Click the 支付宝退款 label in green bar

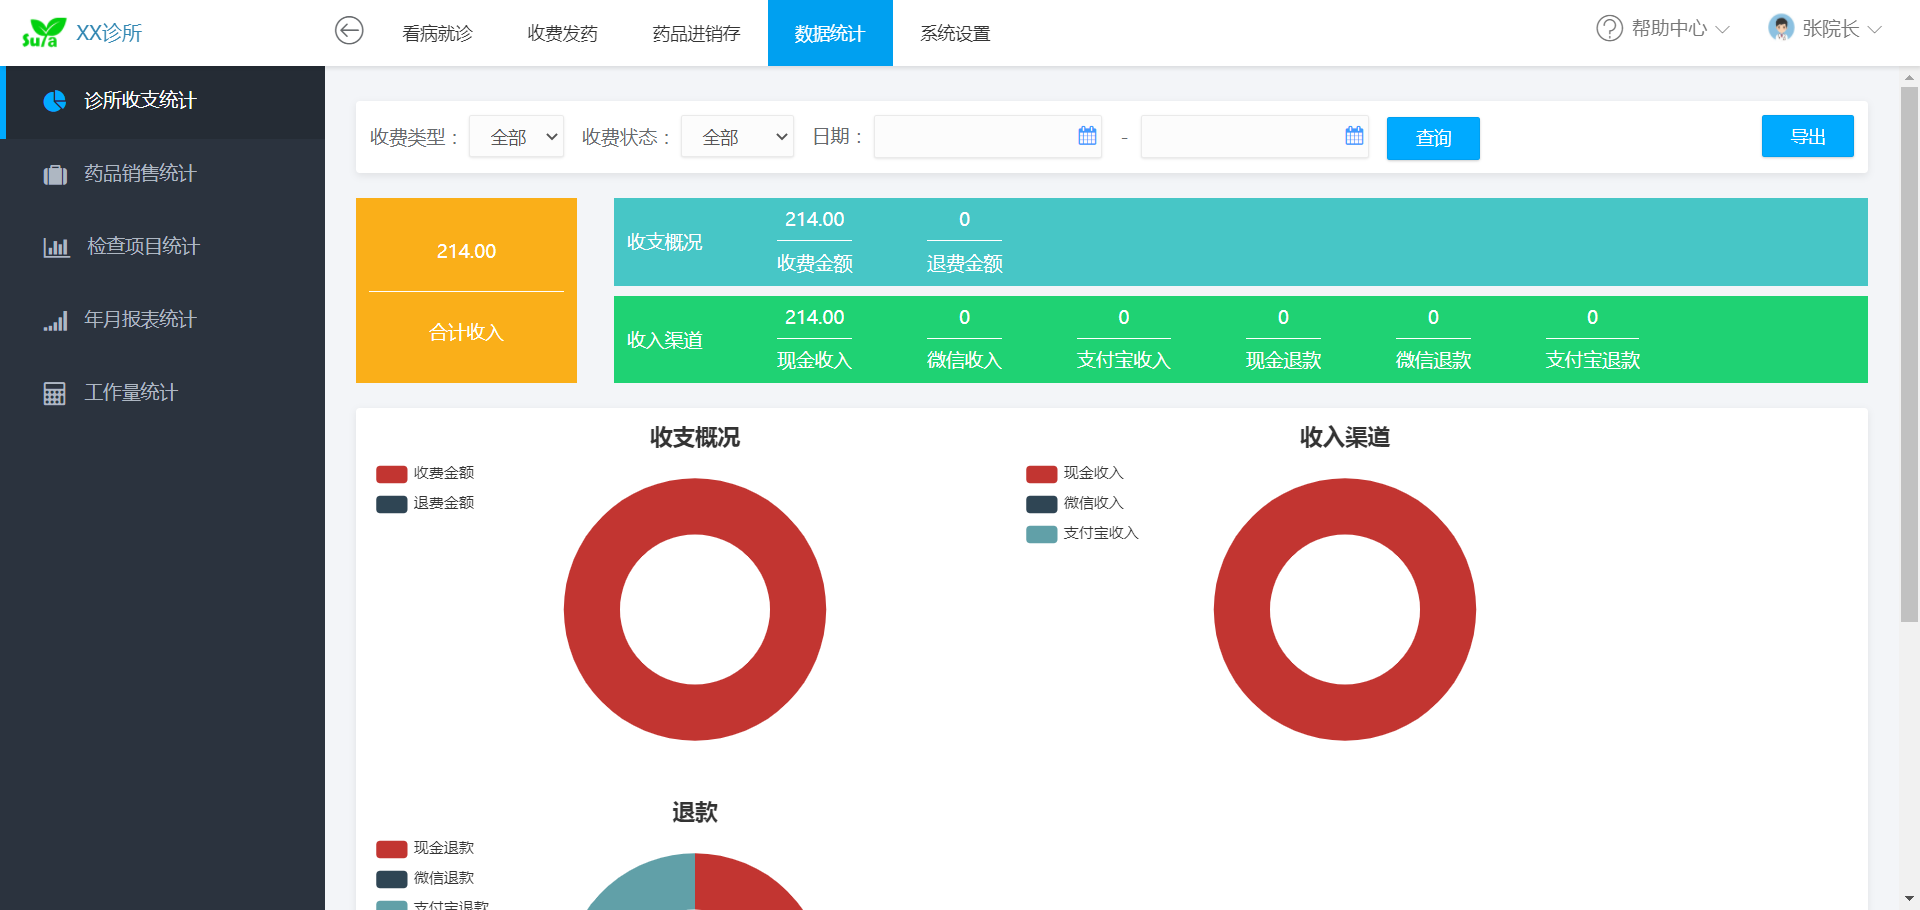coord(1592,361)
